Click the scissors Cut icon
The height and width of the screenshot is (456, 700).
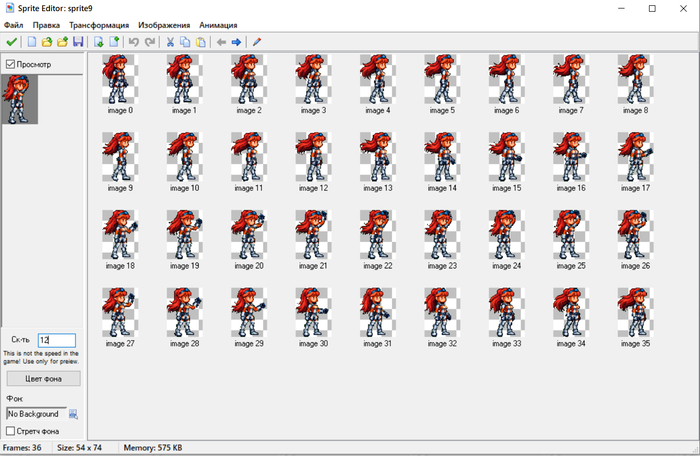(x=170, y=42)
